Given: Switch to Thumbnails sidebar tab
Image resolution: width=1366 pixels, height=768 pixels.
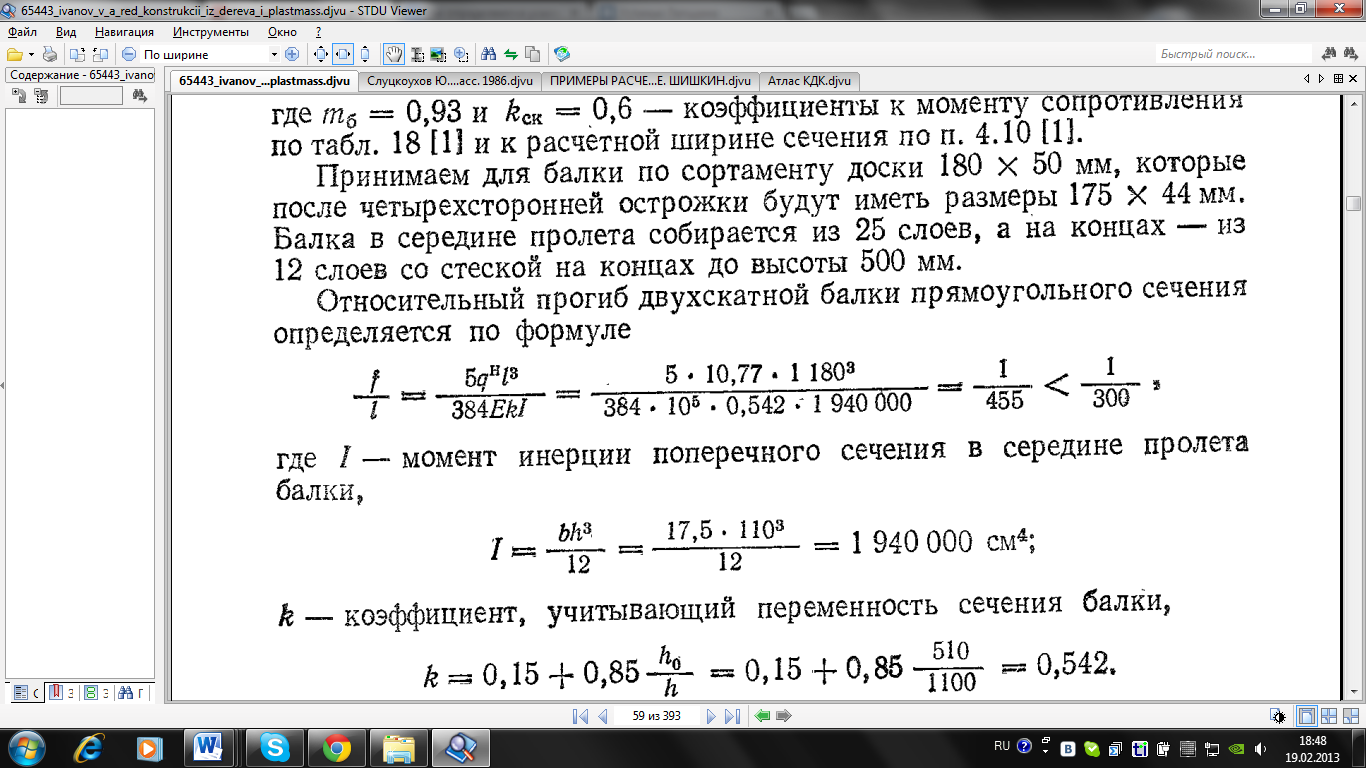Looking at the screenshot, I should tap(95, 691).
